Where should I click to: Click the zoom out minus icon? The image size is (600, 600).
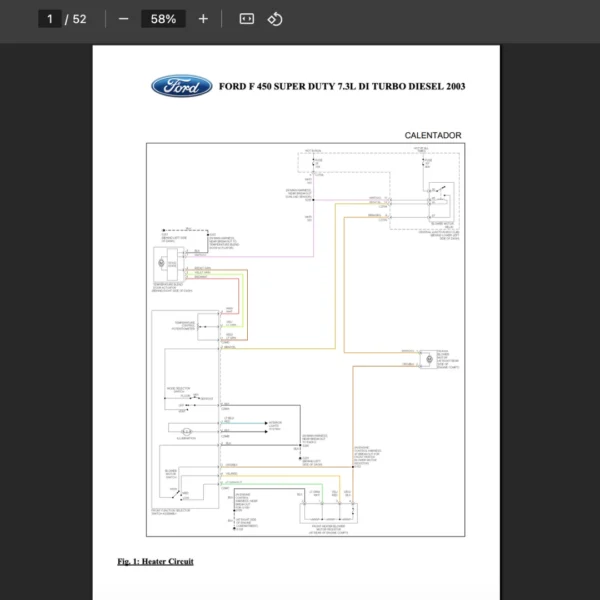click(x=123, y=19)
